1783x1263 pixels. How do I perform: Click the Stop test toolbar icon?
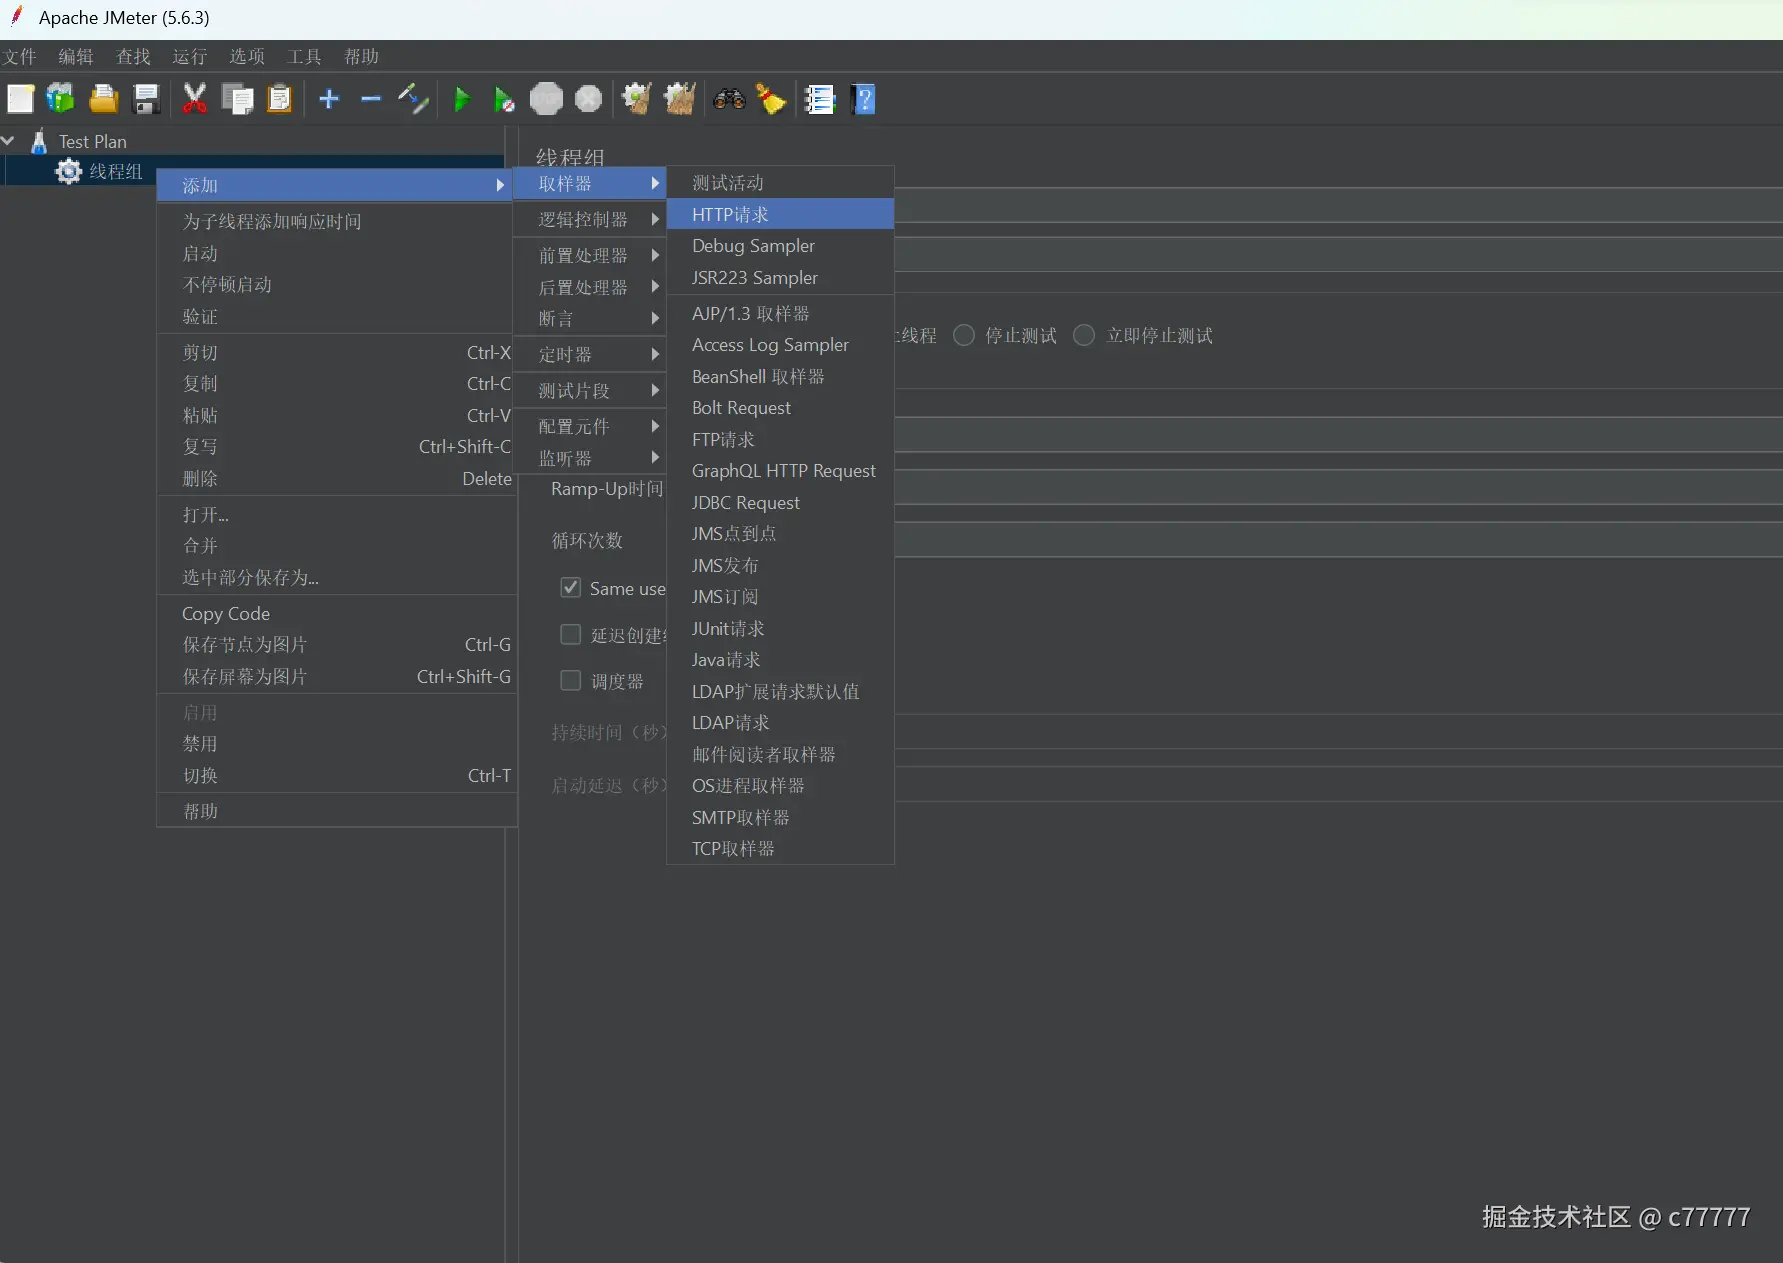click(546, 99)
